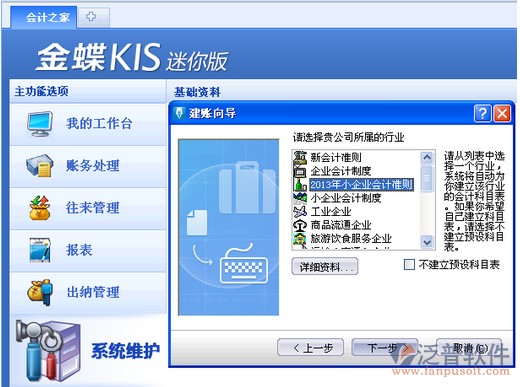The height and width of the screenshot is (387, 520).
Task: Open 我的工作台 monitor icon
Action: point(40,124)
